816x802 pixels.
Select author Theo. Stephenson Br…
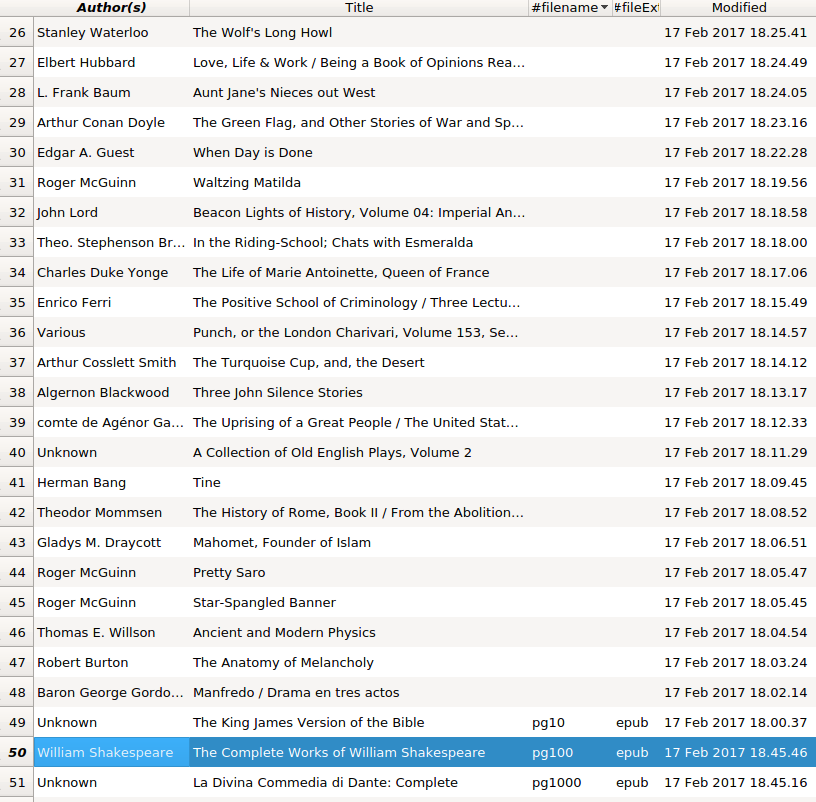click(111, 243)
